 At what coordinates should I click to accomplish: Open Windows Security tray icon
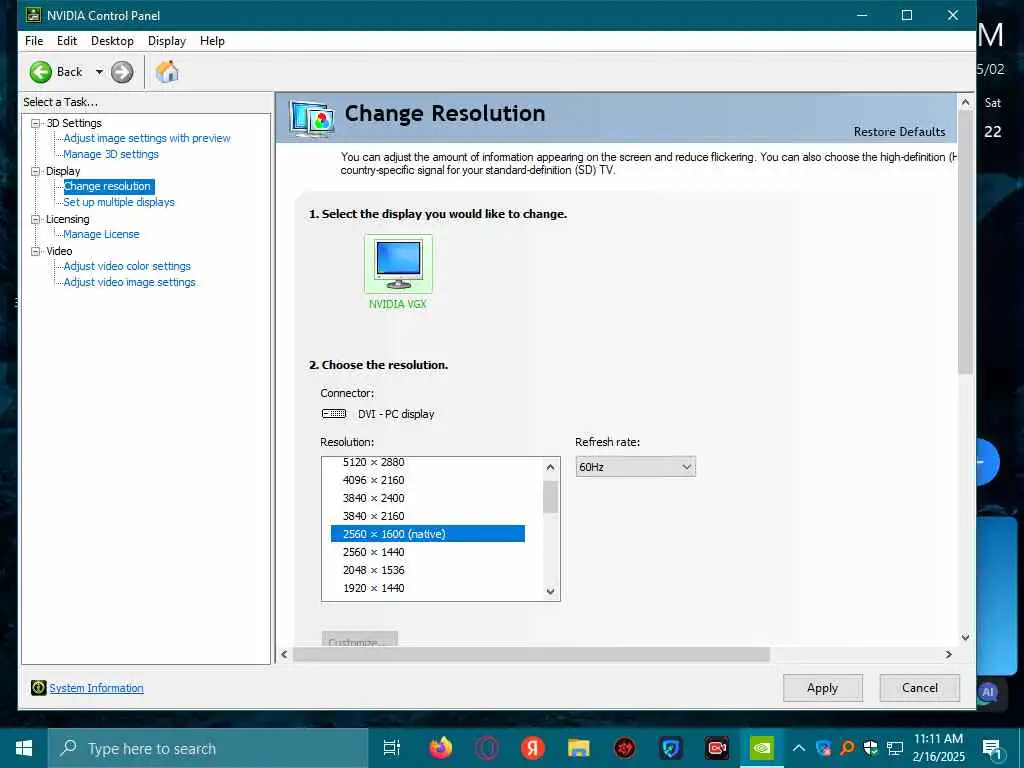coord(871,748)
